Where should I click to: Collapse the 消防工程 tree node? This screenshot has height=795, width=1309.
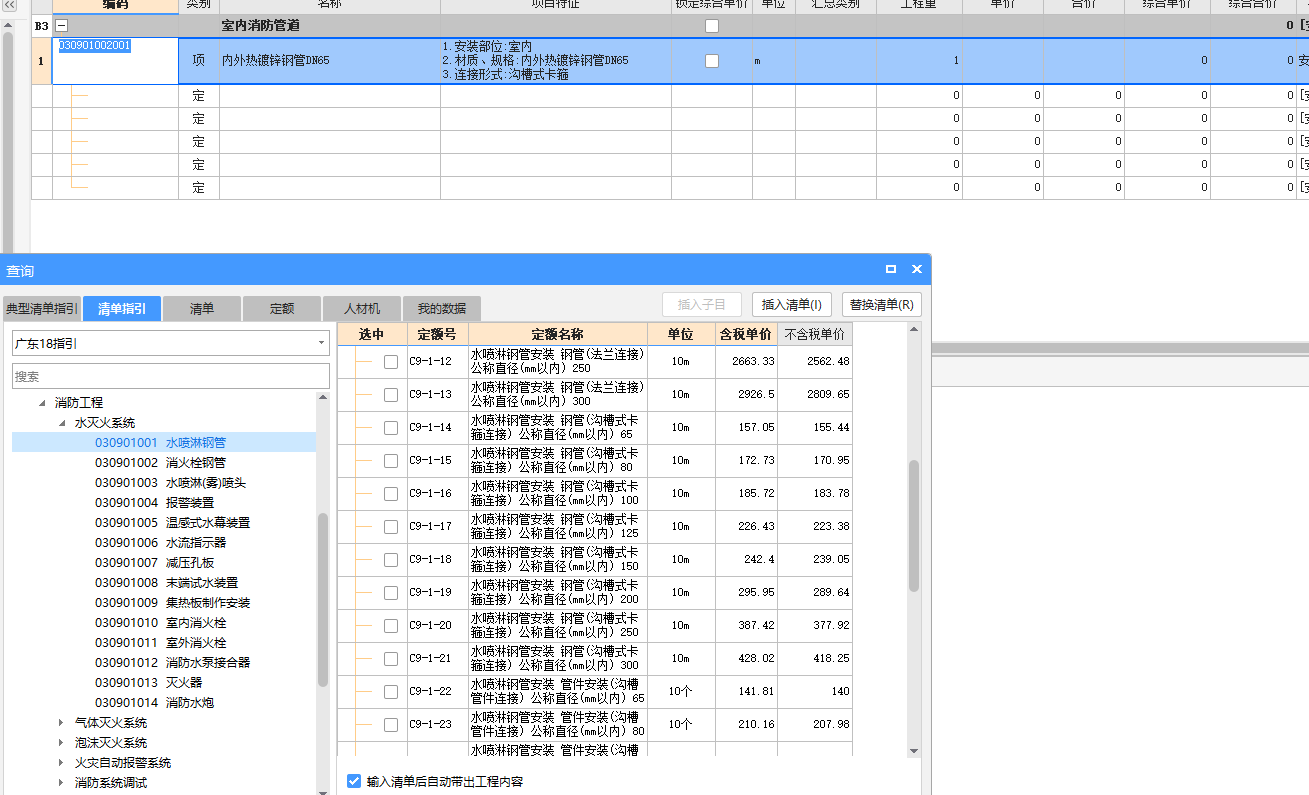point(42,403)
